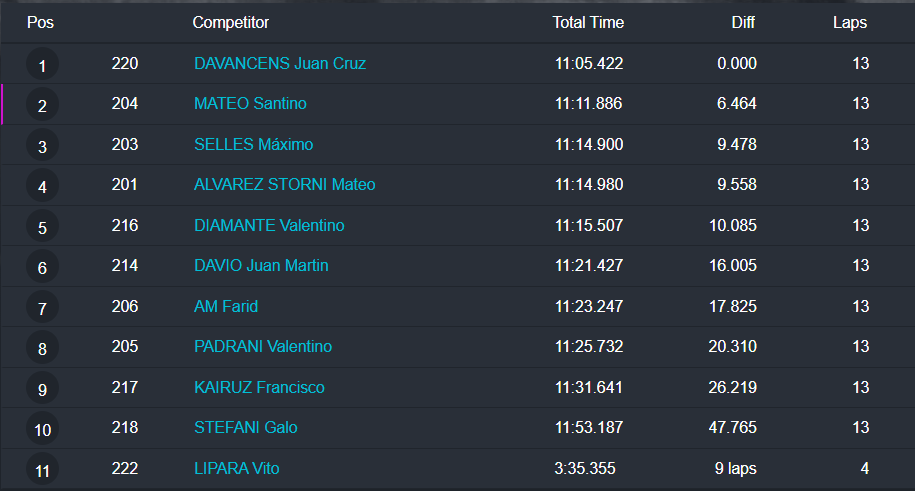Click position 7 circle badge
Image resolution: width=915 pixels, height=491 pixels.
point(42,309)
